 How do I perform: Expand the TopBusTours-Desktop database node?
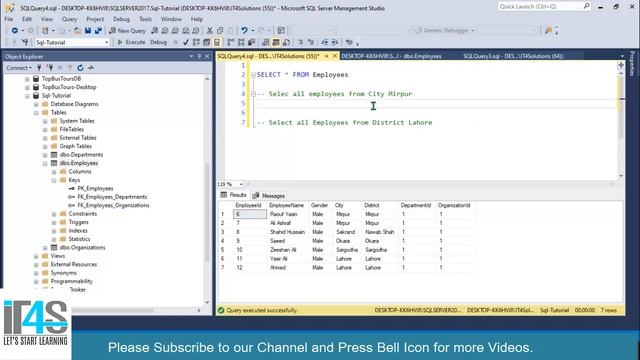pos(27,87)
